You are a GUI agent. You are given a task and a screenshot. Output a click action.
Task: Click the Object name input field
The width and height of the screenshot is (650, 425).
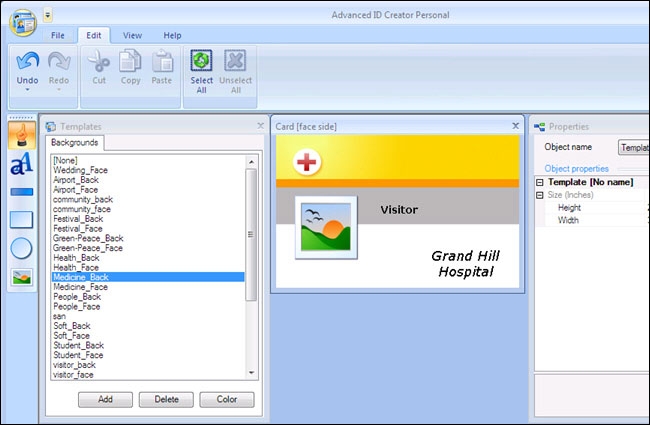click(633, 147)
